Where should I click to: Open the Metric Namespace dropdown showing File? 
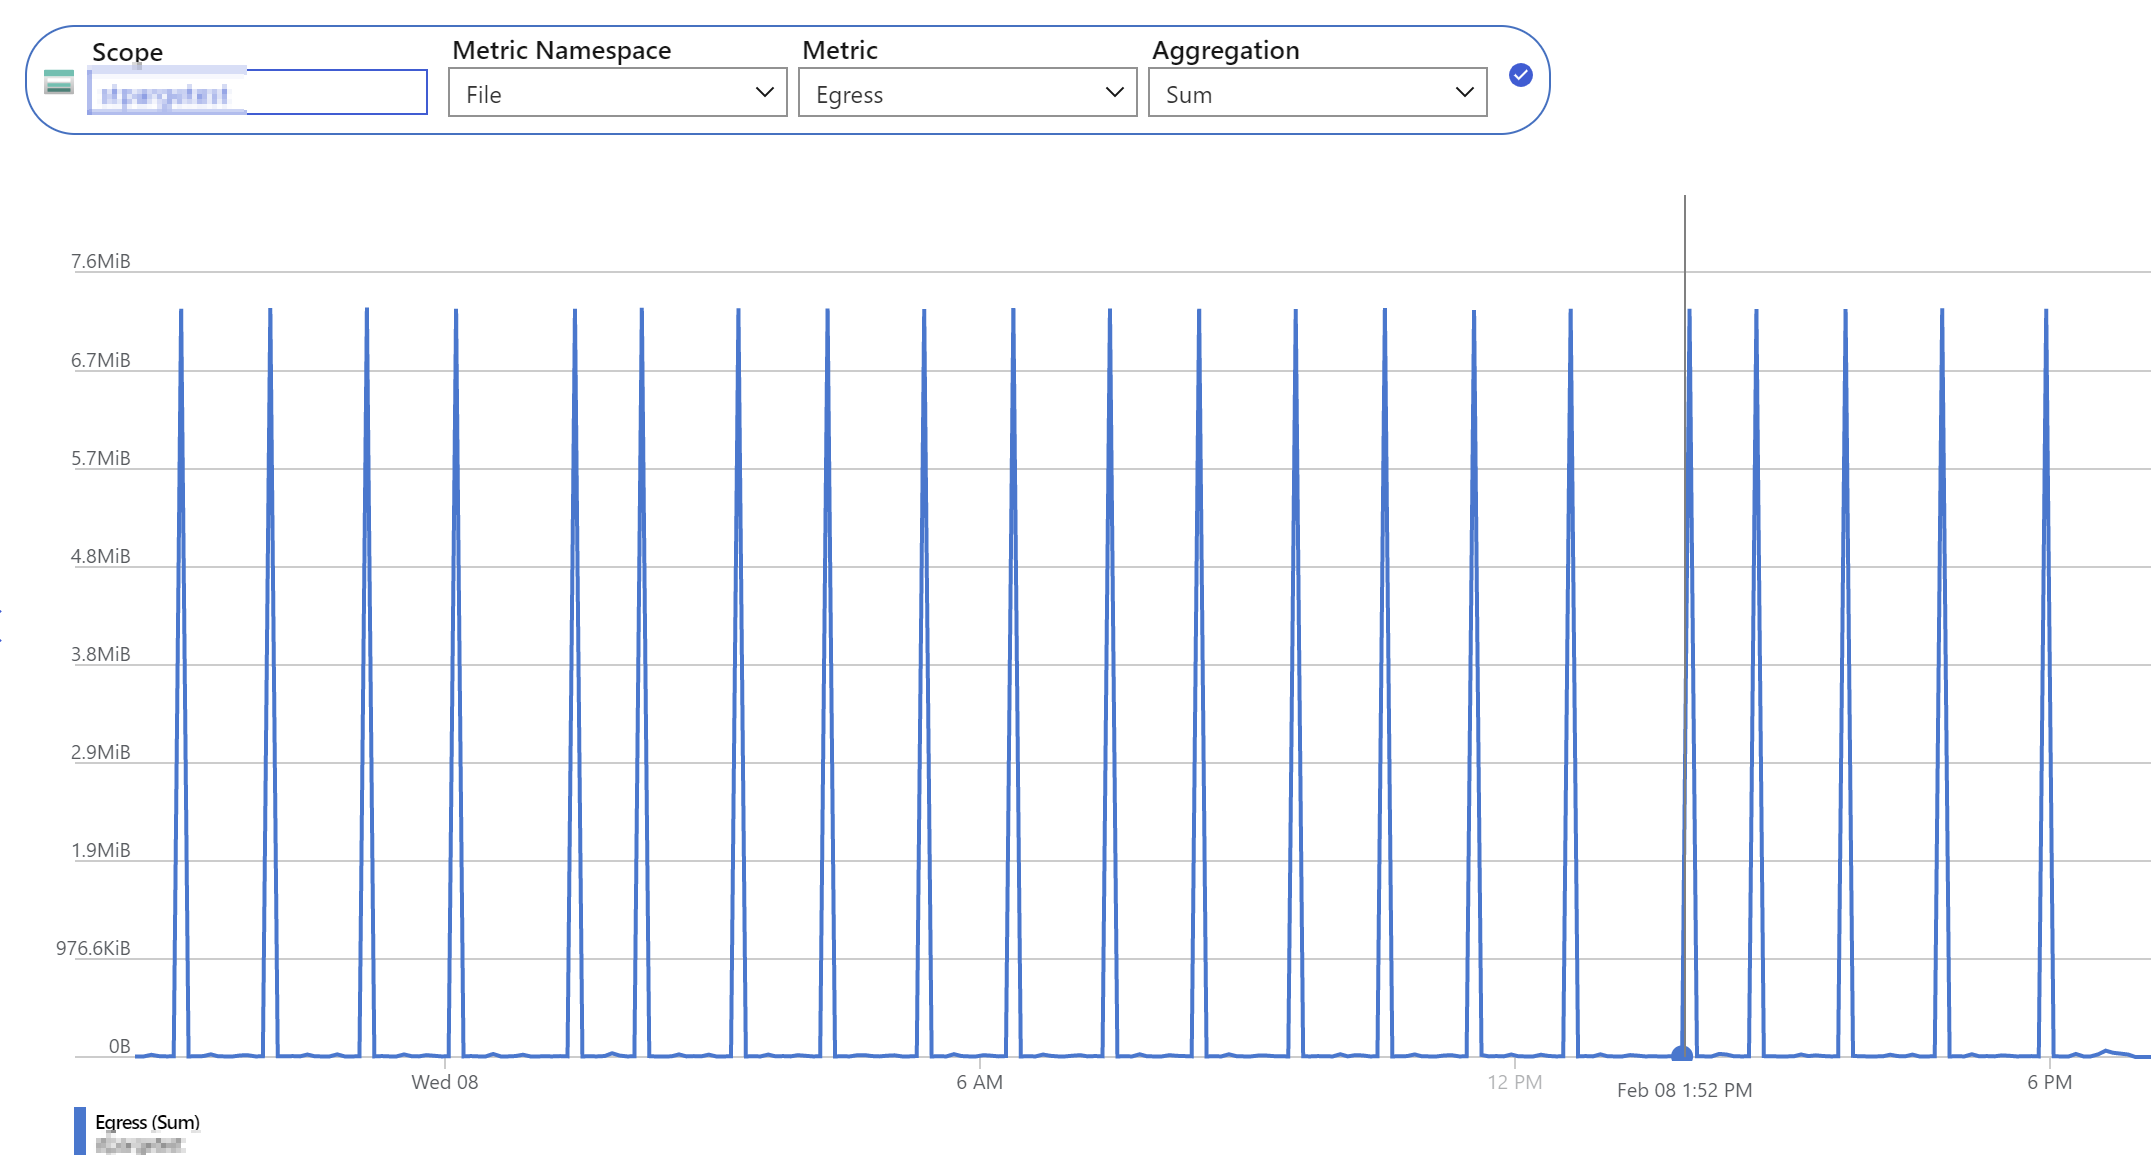pyautogui.click(x=616, y=92)
